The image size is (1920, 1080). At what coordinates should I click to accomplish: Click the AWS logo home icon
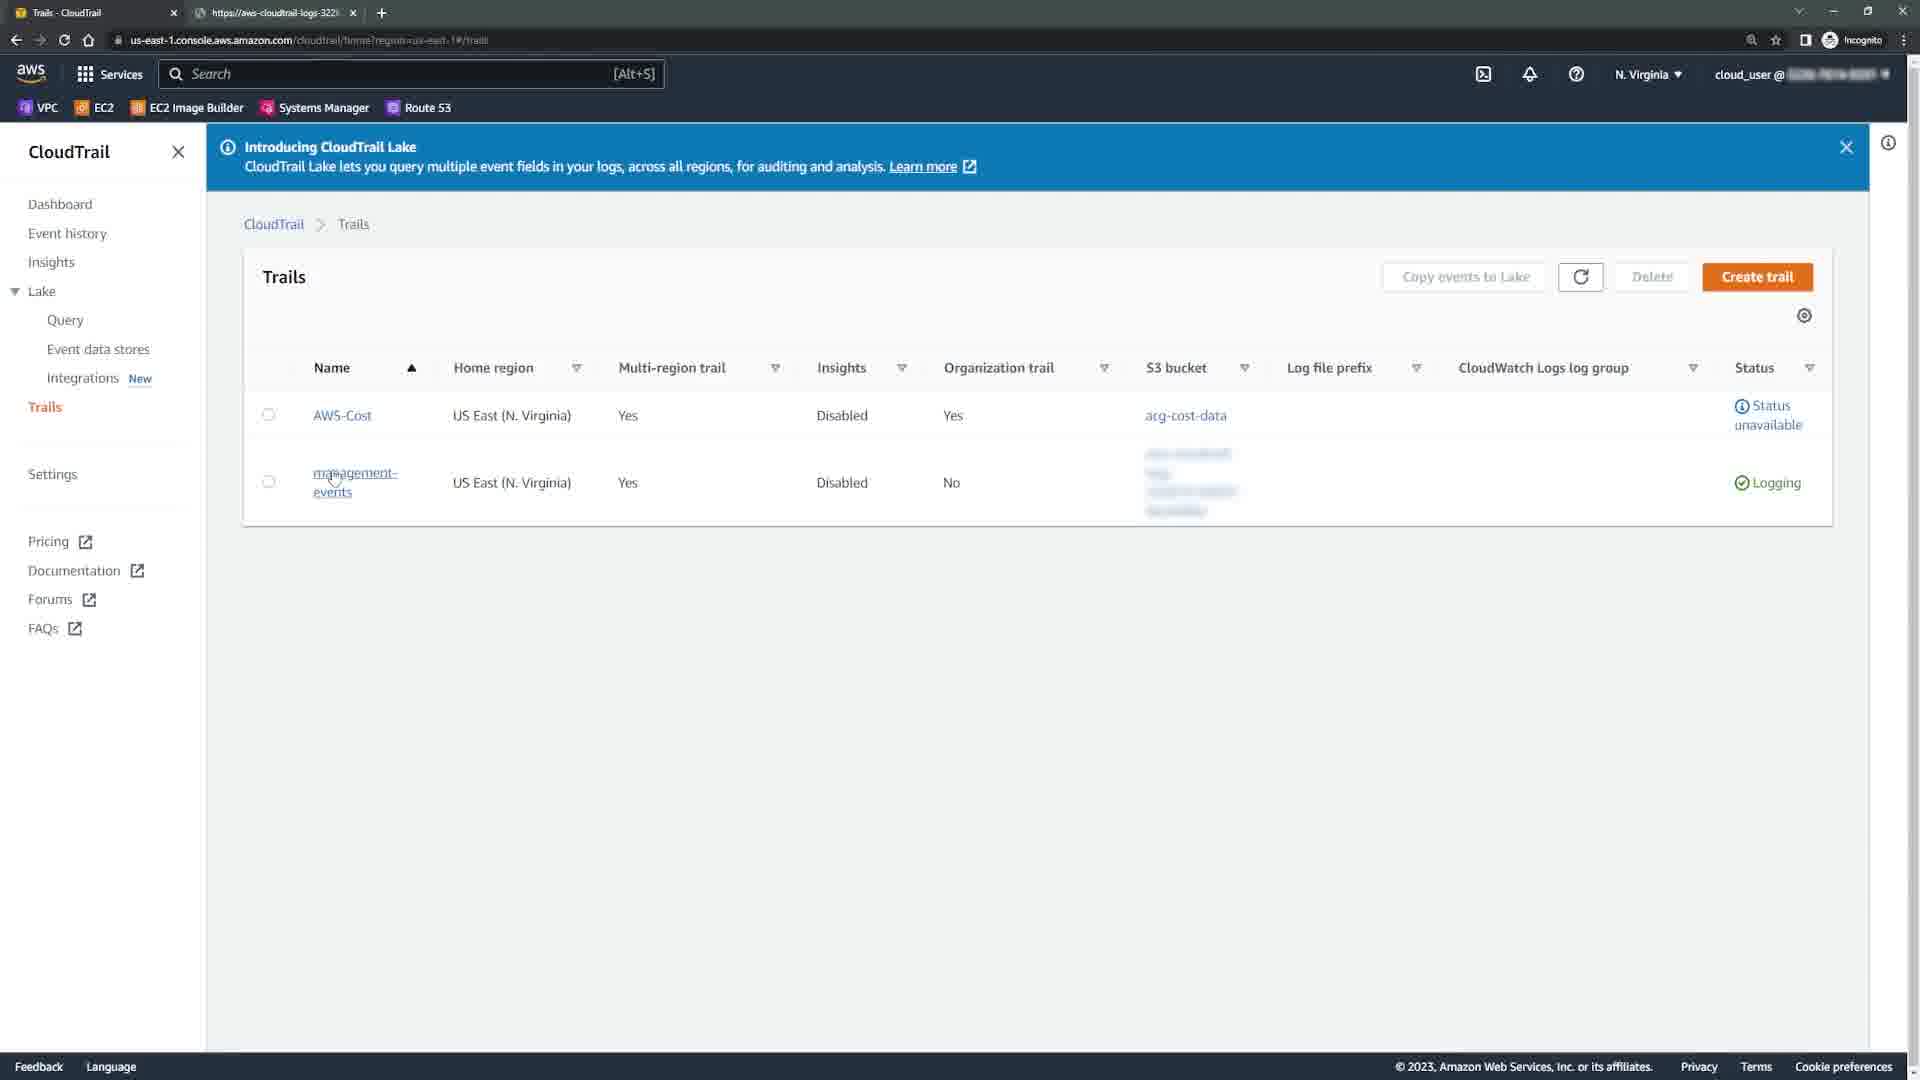[31, 73]
